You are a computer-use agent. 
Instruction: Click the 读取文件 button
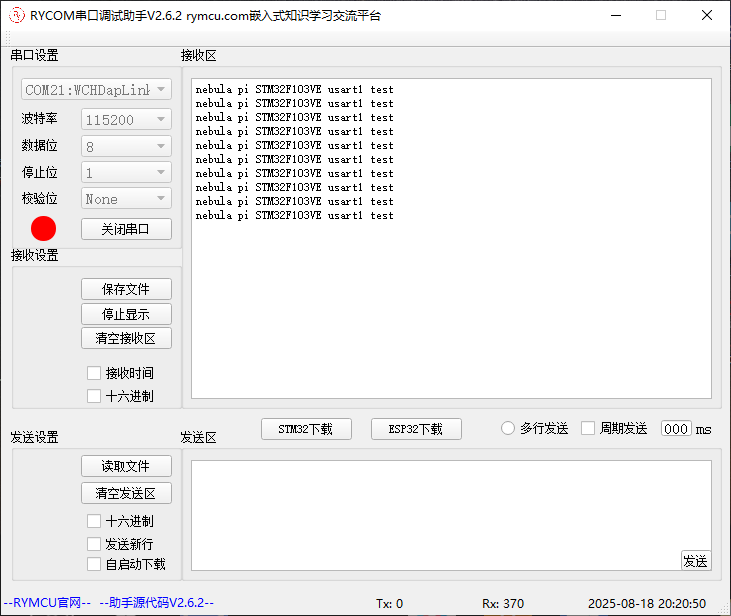(x=126, y=466)
